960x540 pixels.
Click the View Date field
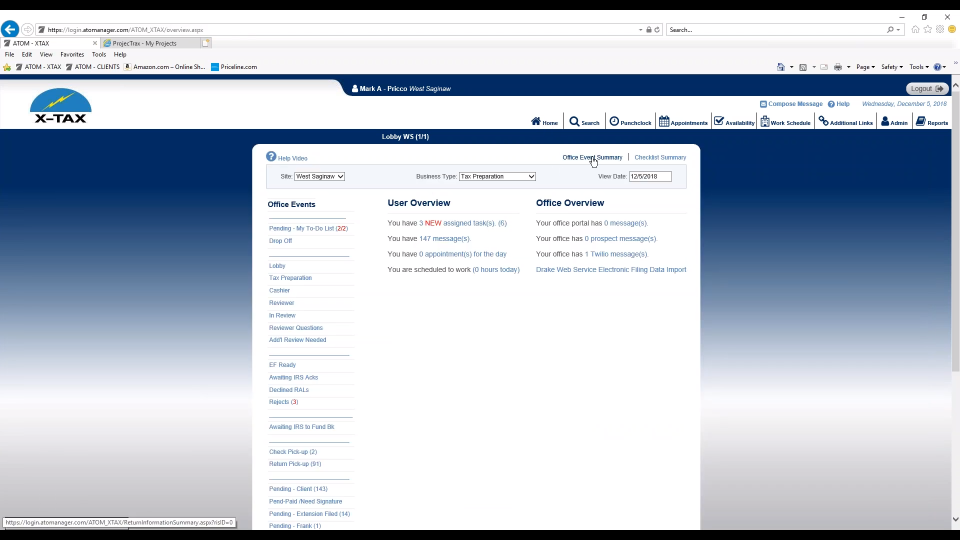tap(650, 176)
